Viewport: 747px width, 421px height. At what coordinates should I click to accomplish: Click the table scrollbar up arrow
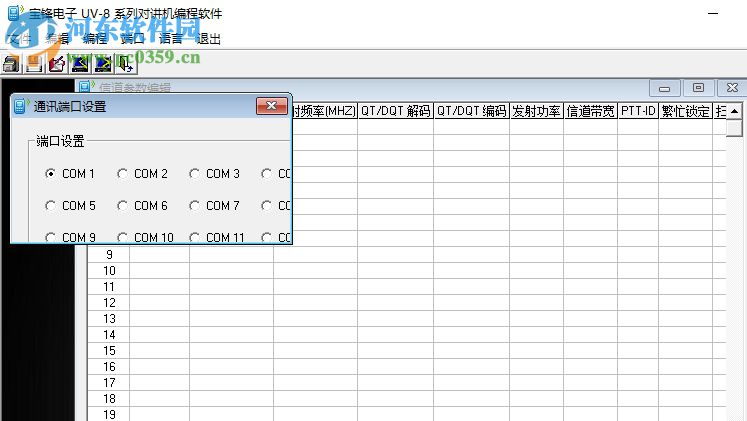(x=734, y=111)
